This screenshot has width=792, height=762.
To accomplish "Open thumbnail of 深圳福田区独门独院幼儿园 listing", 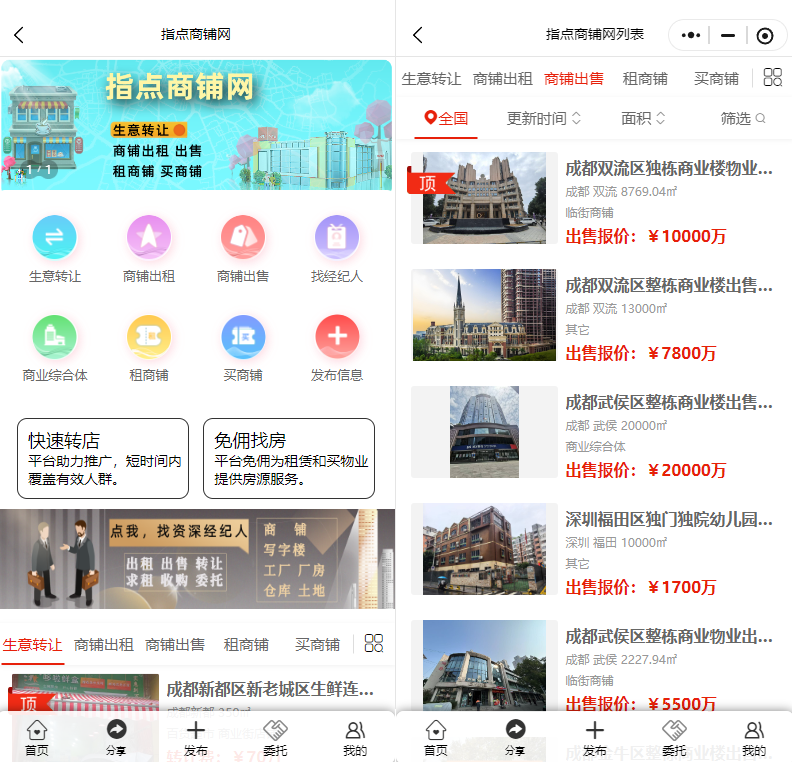I will tap(484, 549).
